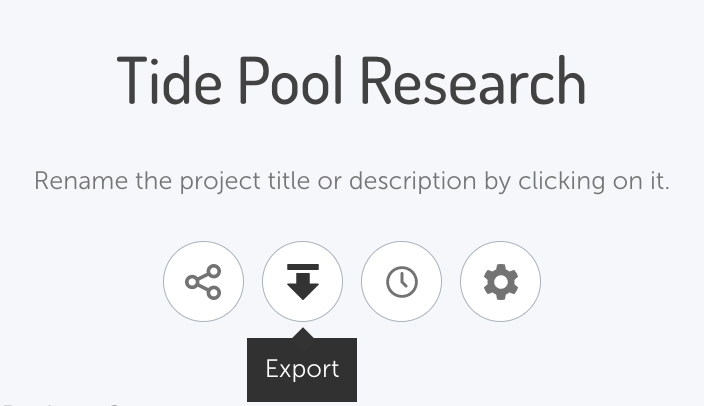
Task: Show history of Tide Pool Research
Action: click(401, 282)
